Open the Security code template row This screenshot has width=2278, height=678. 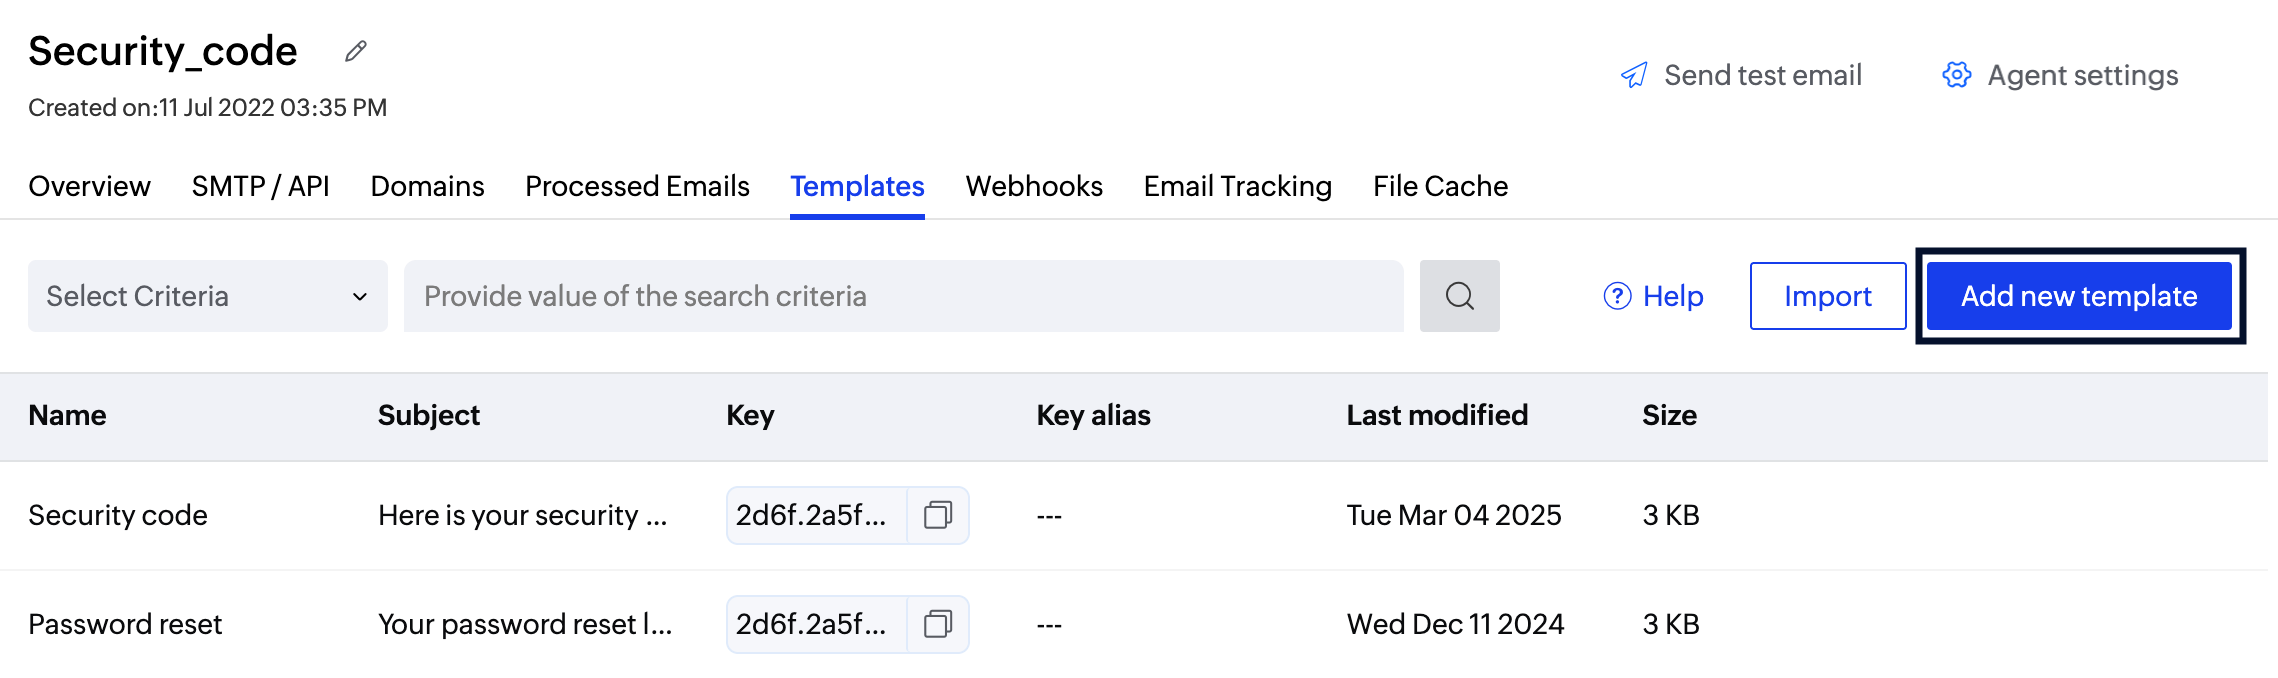tap(118, 515)
